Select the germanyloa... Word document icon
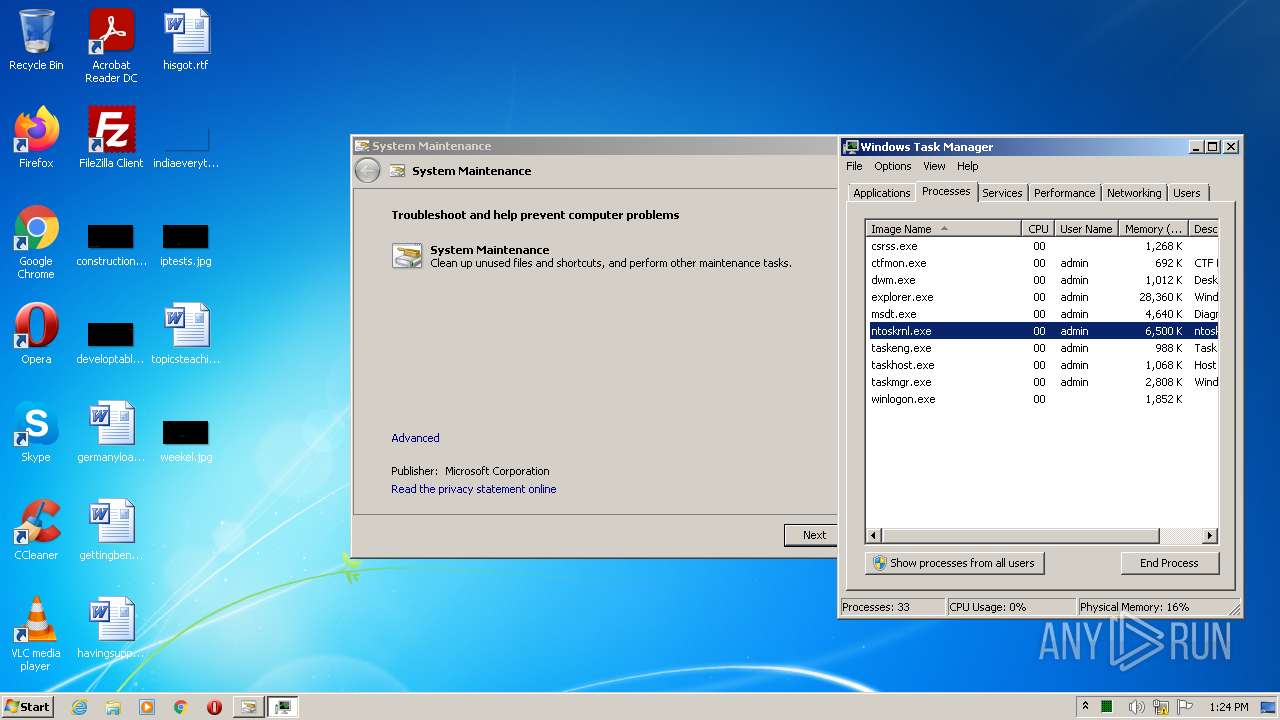 (111, 432)
